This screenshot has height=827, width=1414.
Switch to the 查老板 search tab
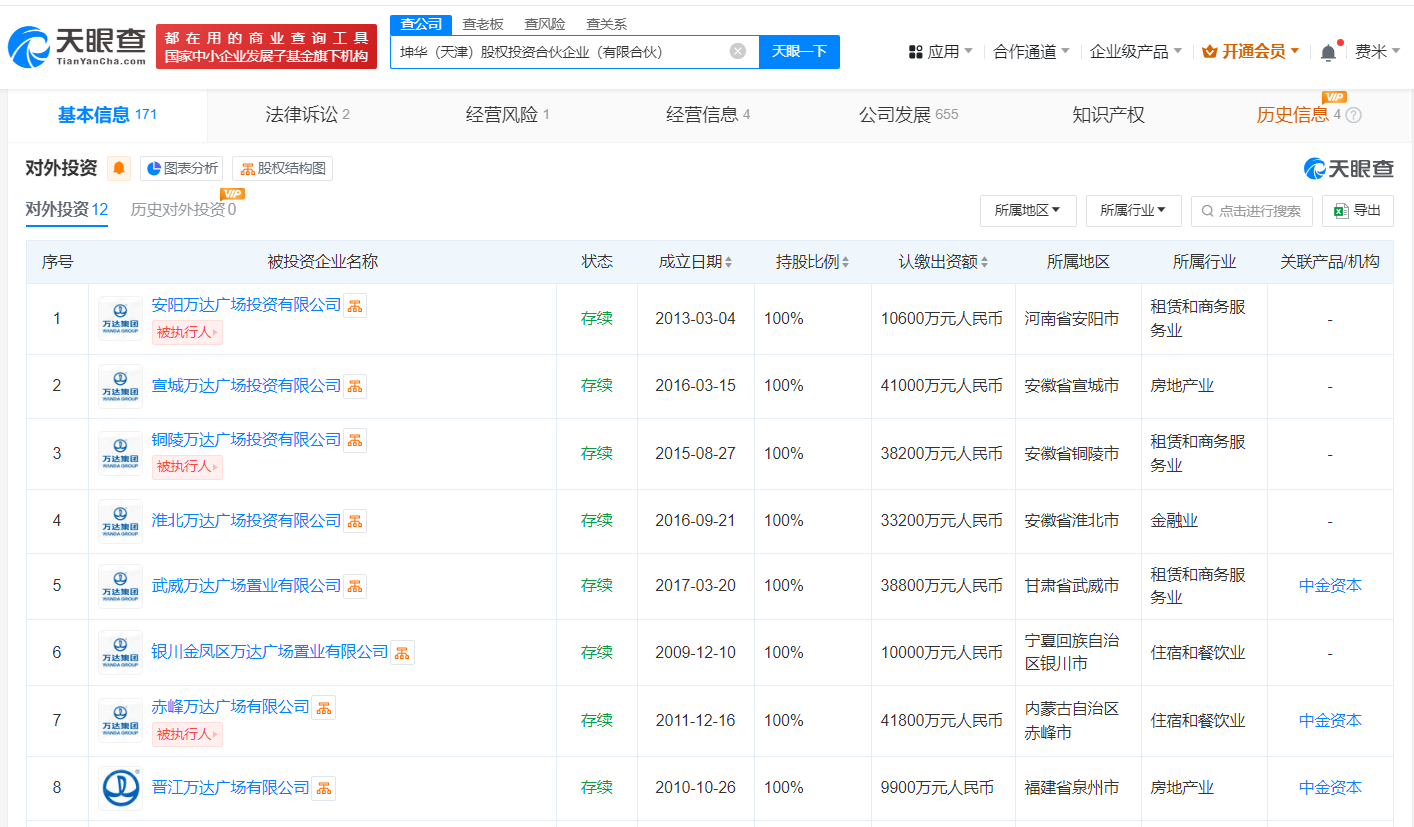click(x=483, y=24)
